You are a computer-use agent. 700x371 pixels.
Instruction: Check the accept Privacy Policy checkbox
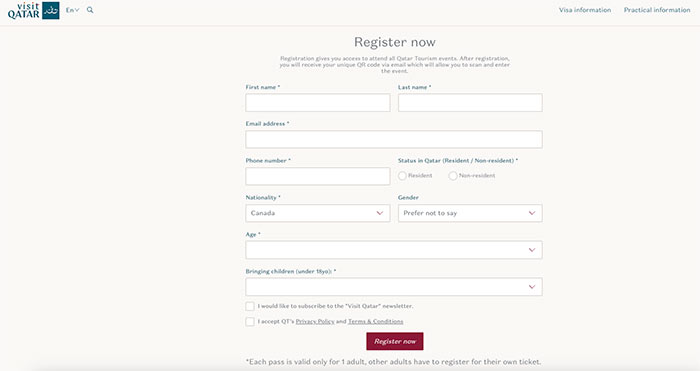click(250, 321)
